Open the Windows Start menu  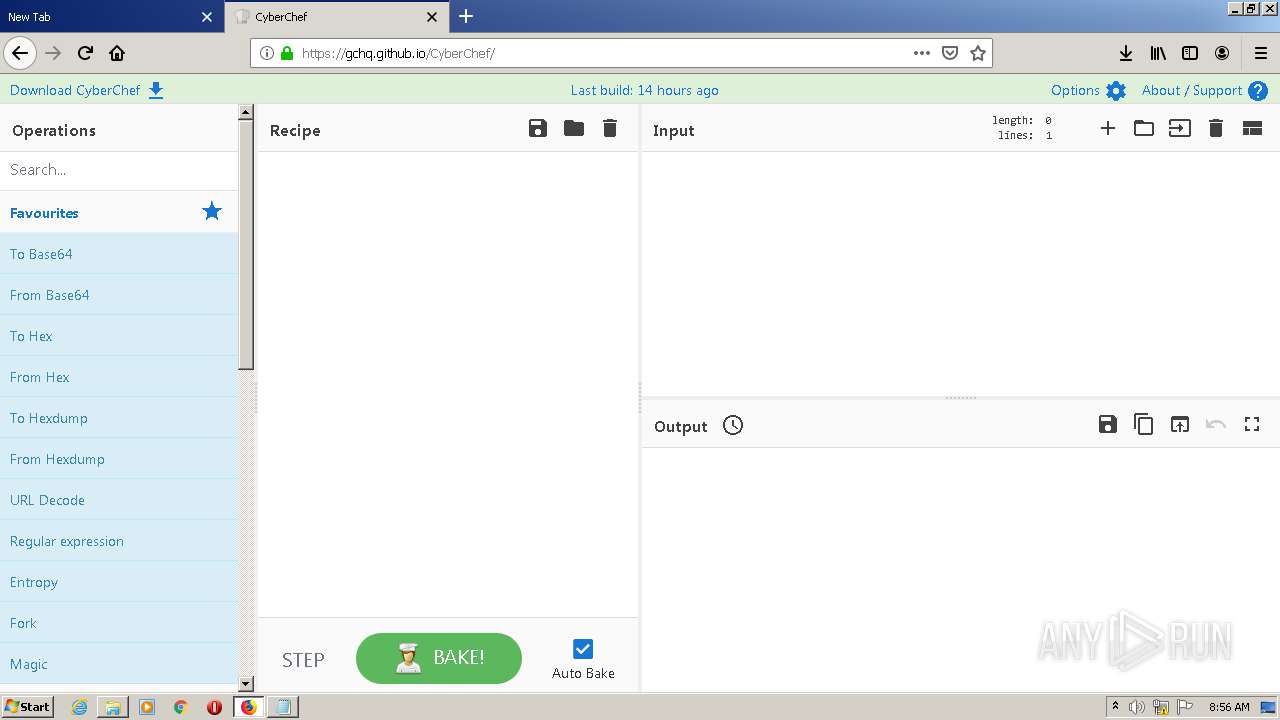click(x=27, y=706)
